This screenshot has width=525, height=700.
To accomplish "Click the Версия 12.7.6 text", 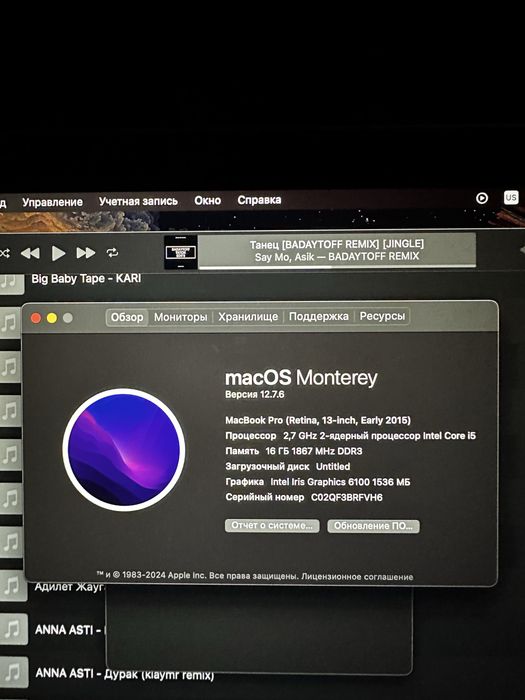I will click(x=254, y=394).
